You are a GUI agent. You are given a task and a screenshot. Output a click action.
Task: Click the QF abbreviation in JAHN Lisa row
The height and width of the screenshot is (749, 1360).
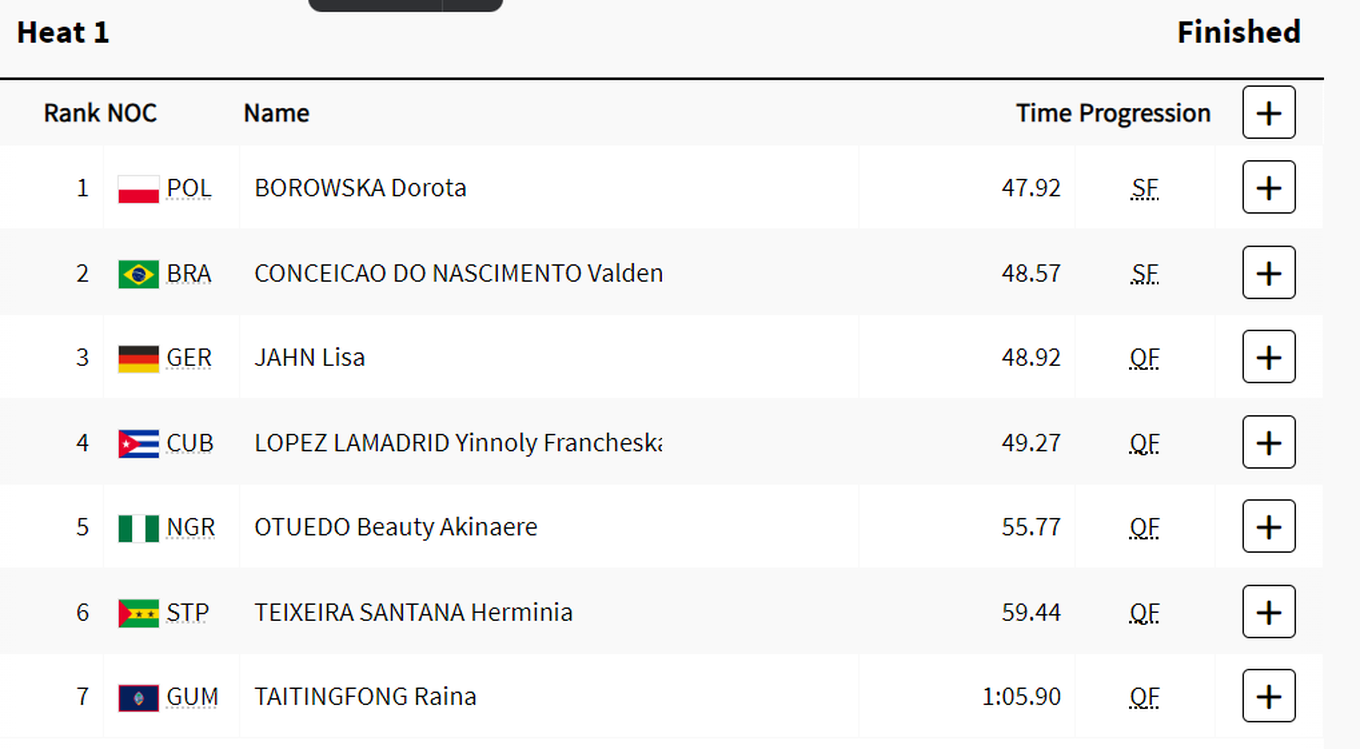click(1145, 358)
